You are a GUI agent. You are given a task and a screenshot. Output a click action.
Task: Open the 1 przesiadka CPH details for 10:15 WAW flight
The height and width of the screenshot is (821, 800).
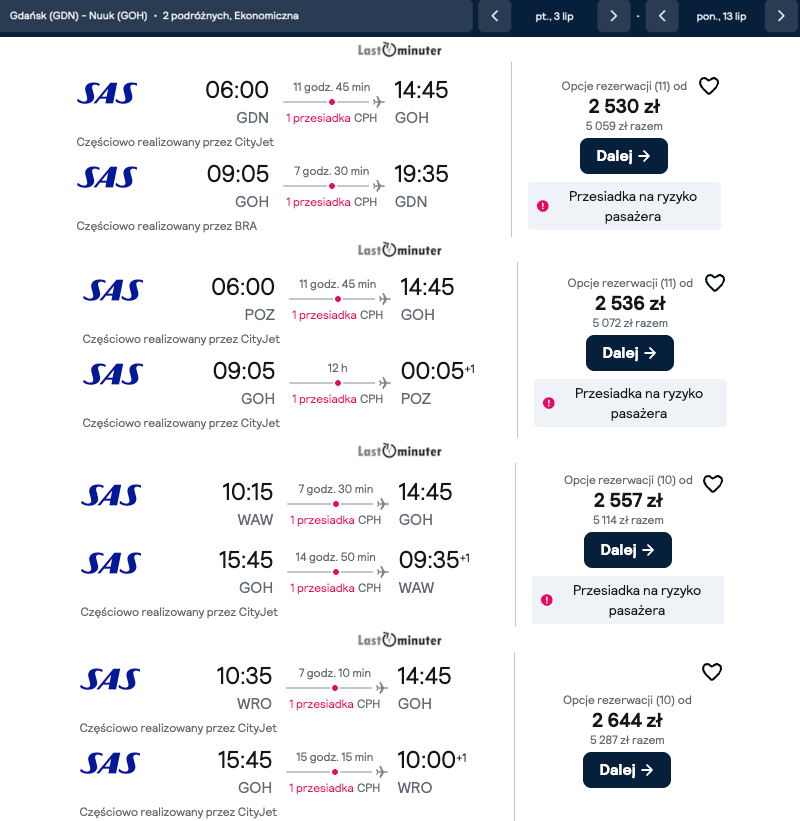point(335,520)
